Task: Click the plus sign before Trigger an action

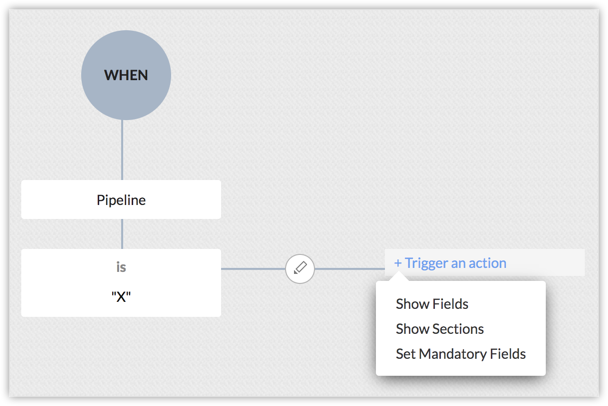Action: tap(397, 263)
